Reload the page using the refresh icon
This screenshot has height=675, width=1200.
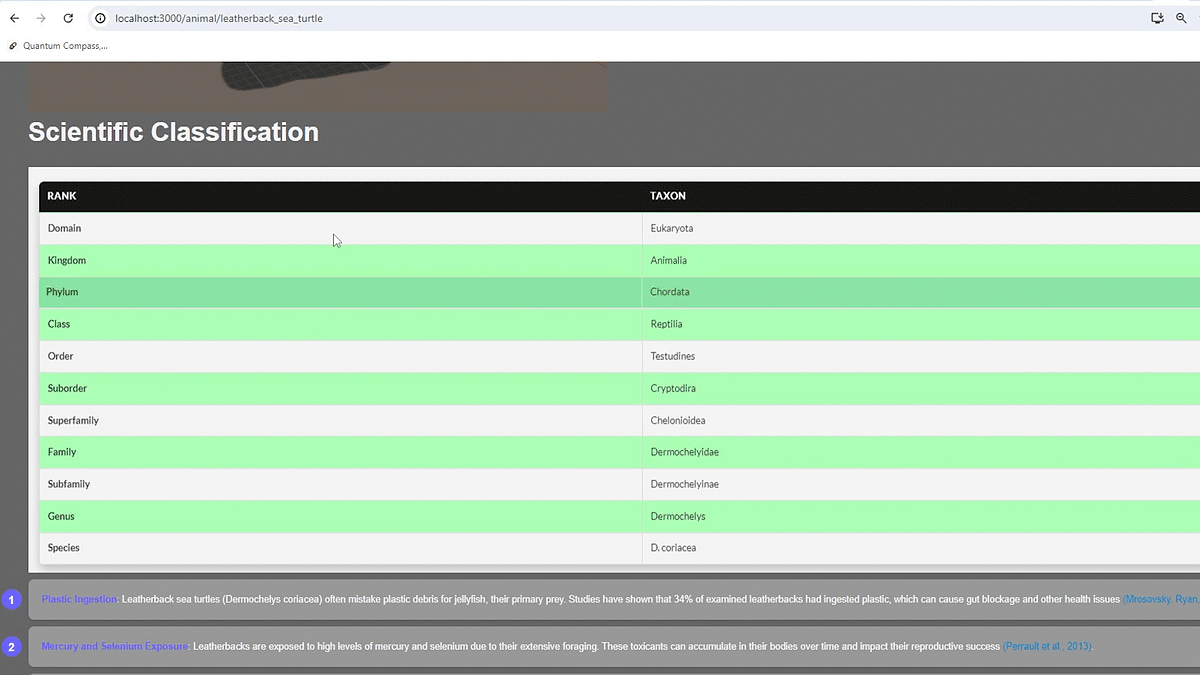tap(67, 17)
